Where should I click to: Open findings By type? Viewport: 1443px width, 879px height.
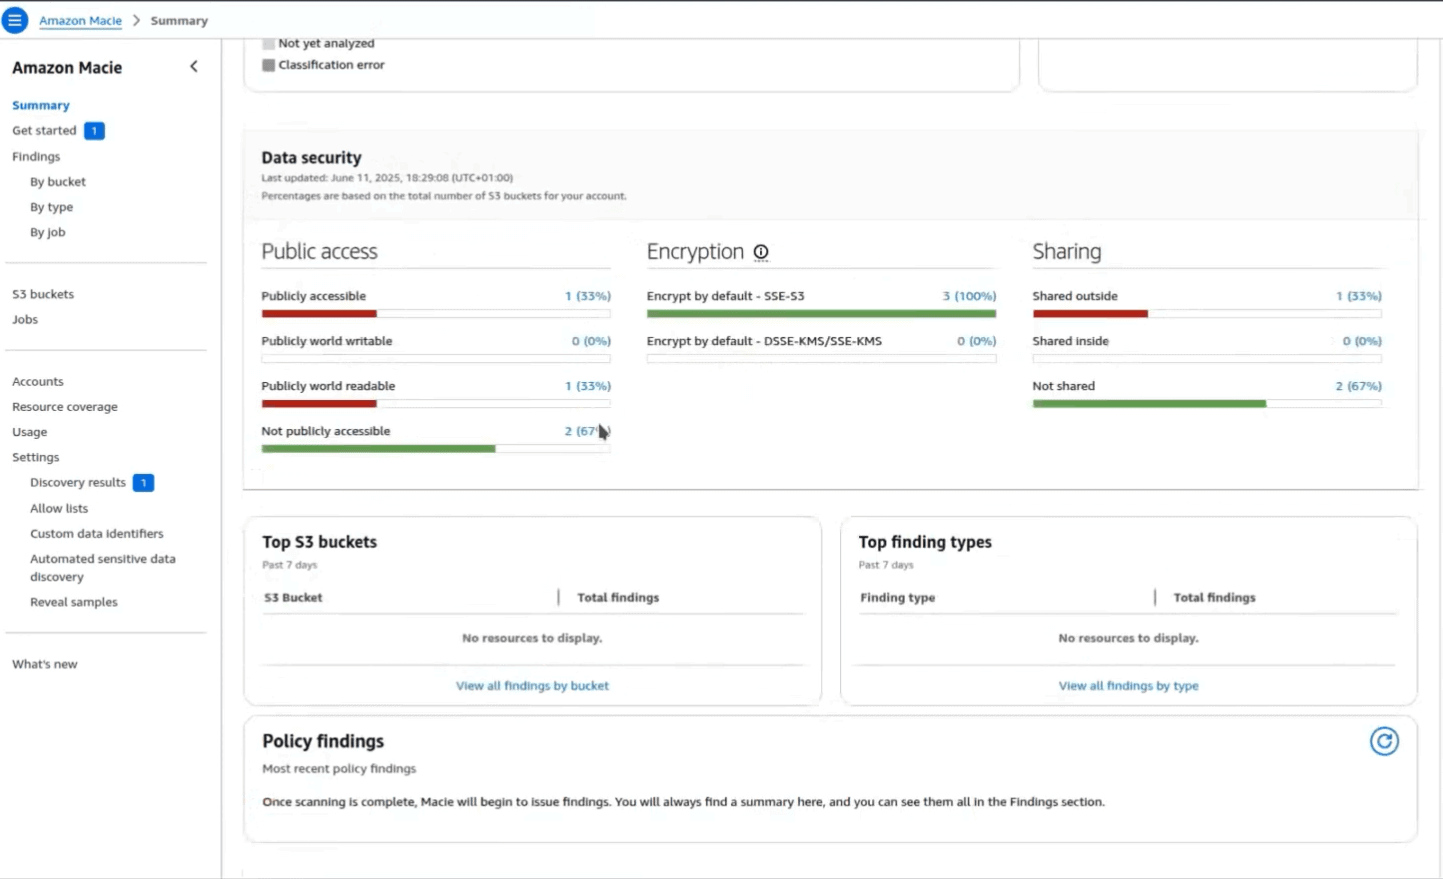51,207
